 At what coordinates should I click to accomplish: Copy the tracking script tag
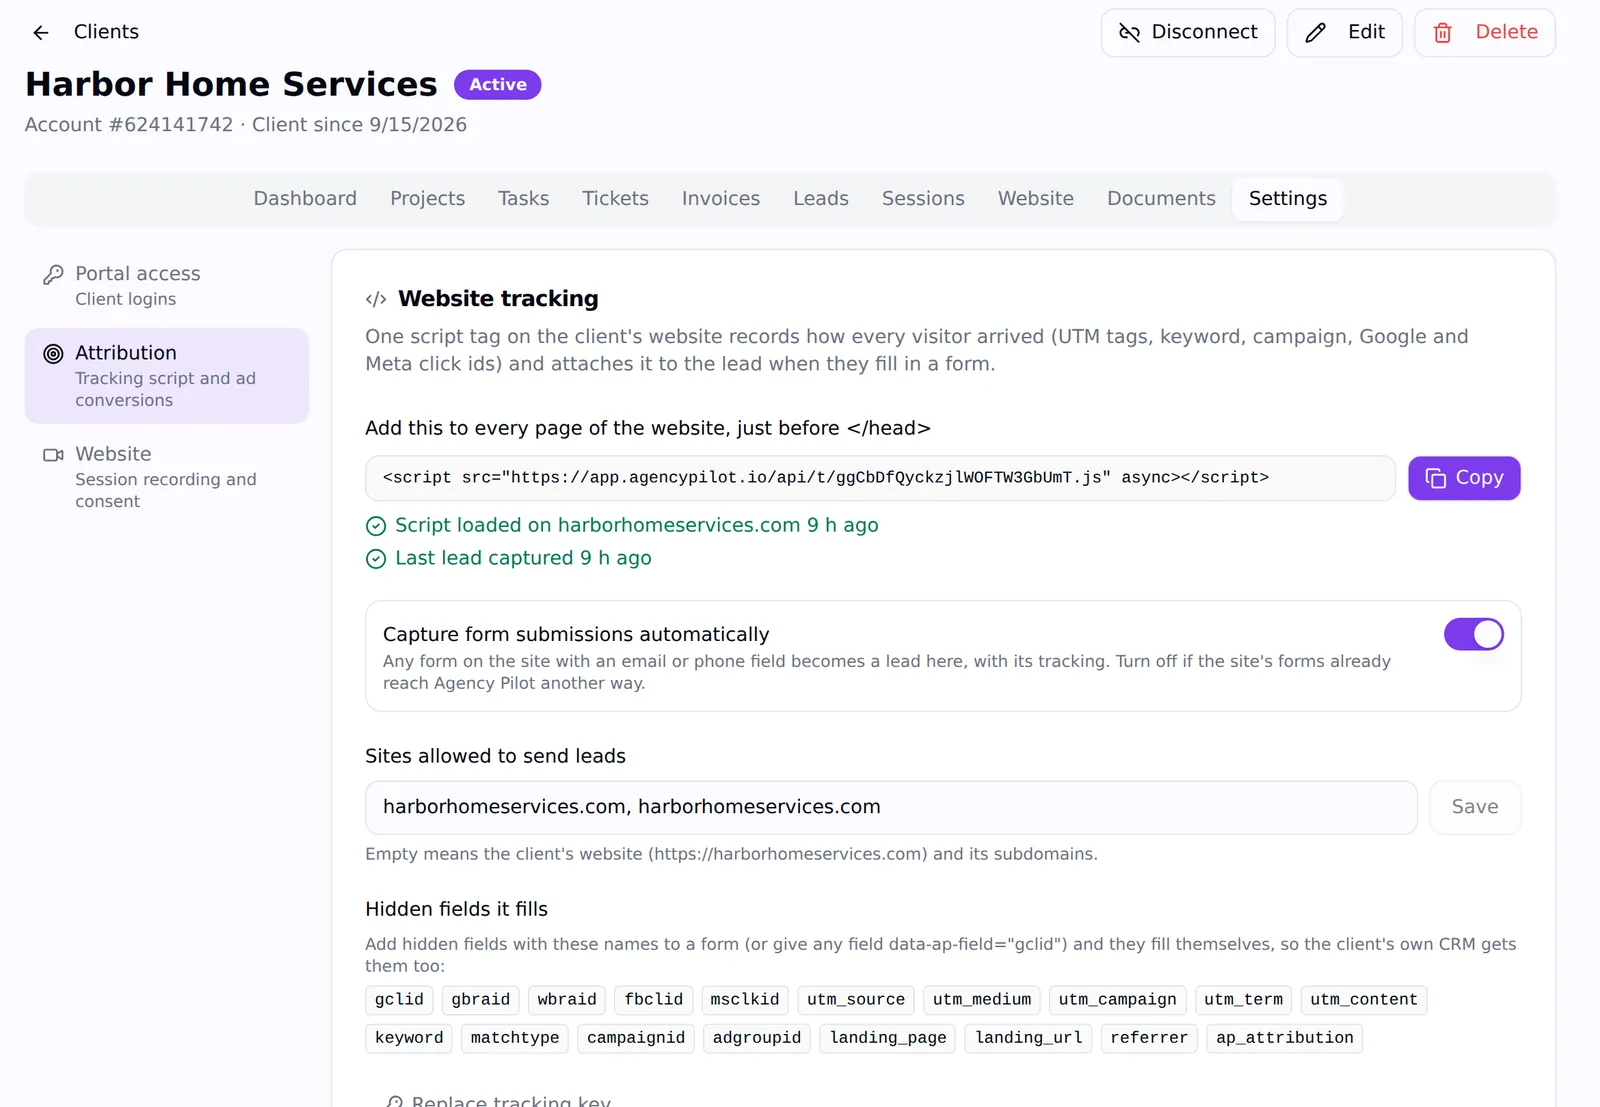1464,478
